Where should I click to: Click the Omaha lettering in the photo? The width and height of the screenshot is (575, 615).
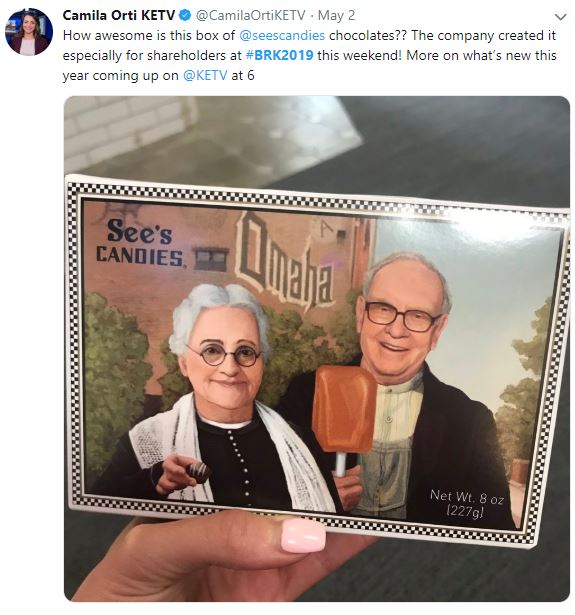[x=284, y=263]
